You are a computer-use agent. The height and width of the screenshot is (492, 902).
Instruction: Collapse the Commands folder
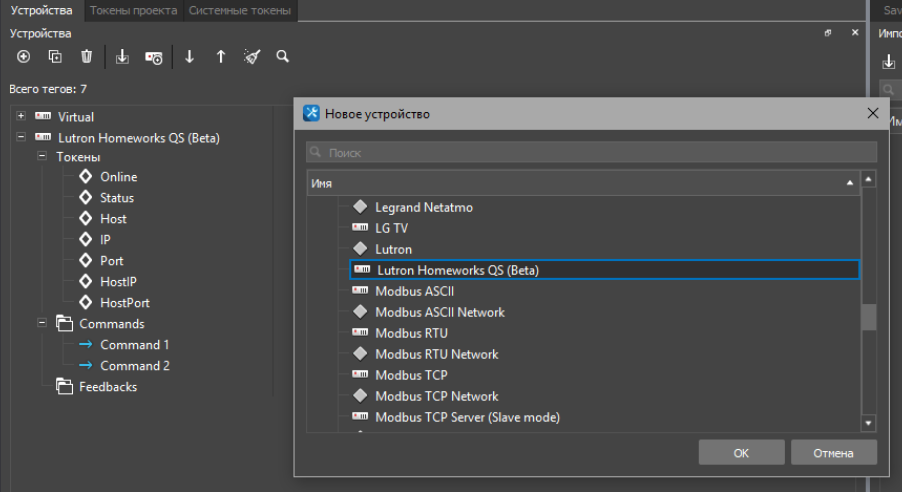(x=42, y=323)
